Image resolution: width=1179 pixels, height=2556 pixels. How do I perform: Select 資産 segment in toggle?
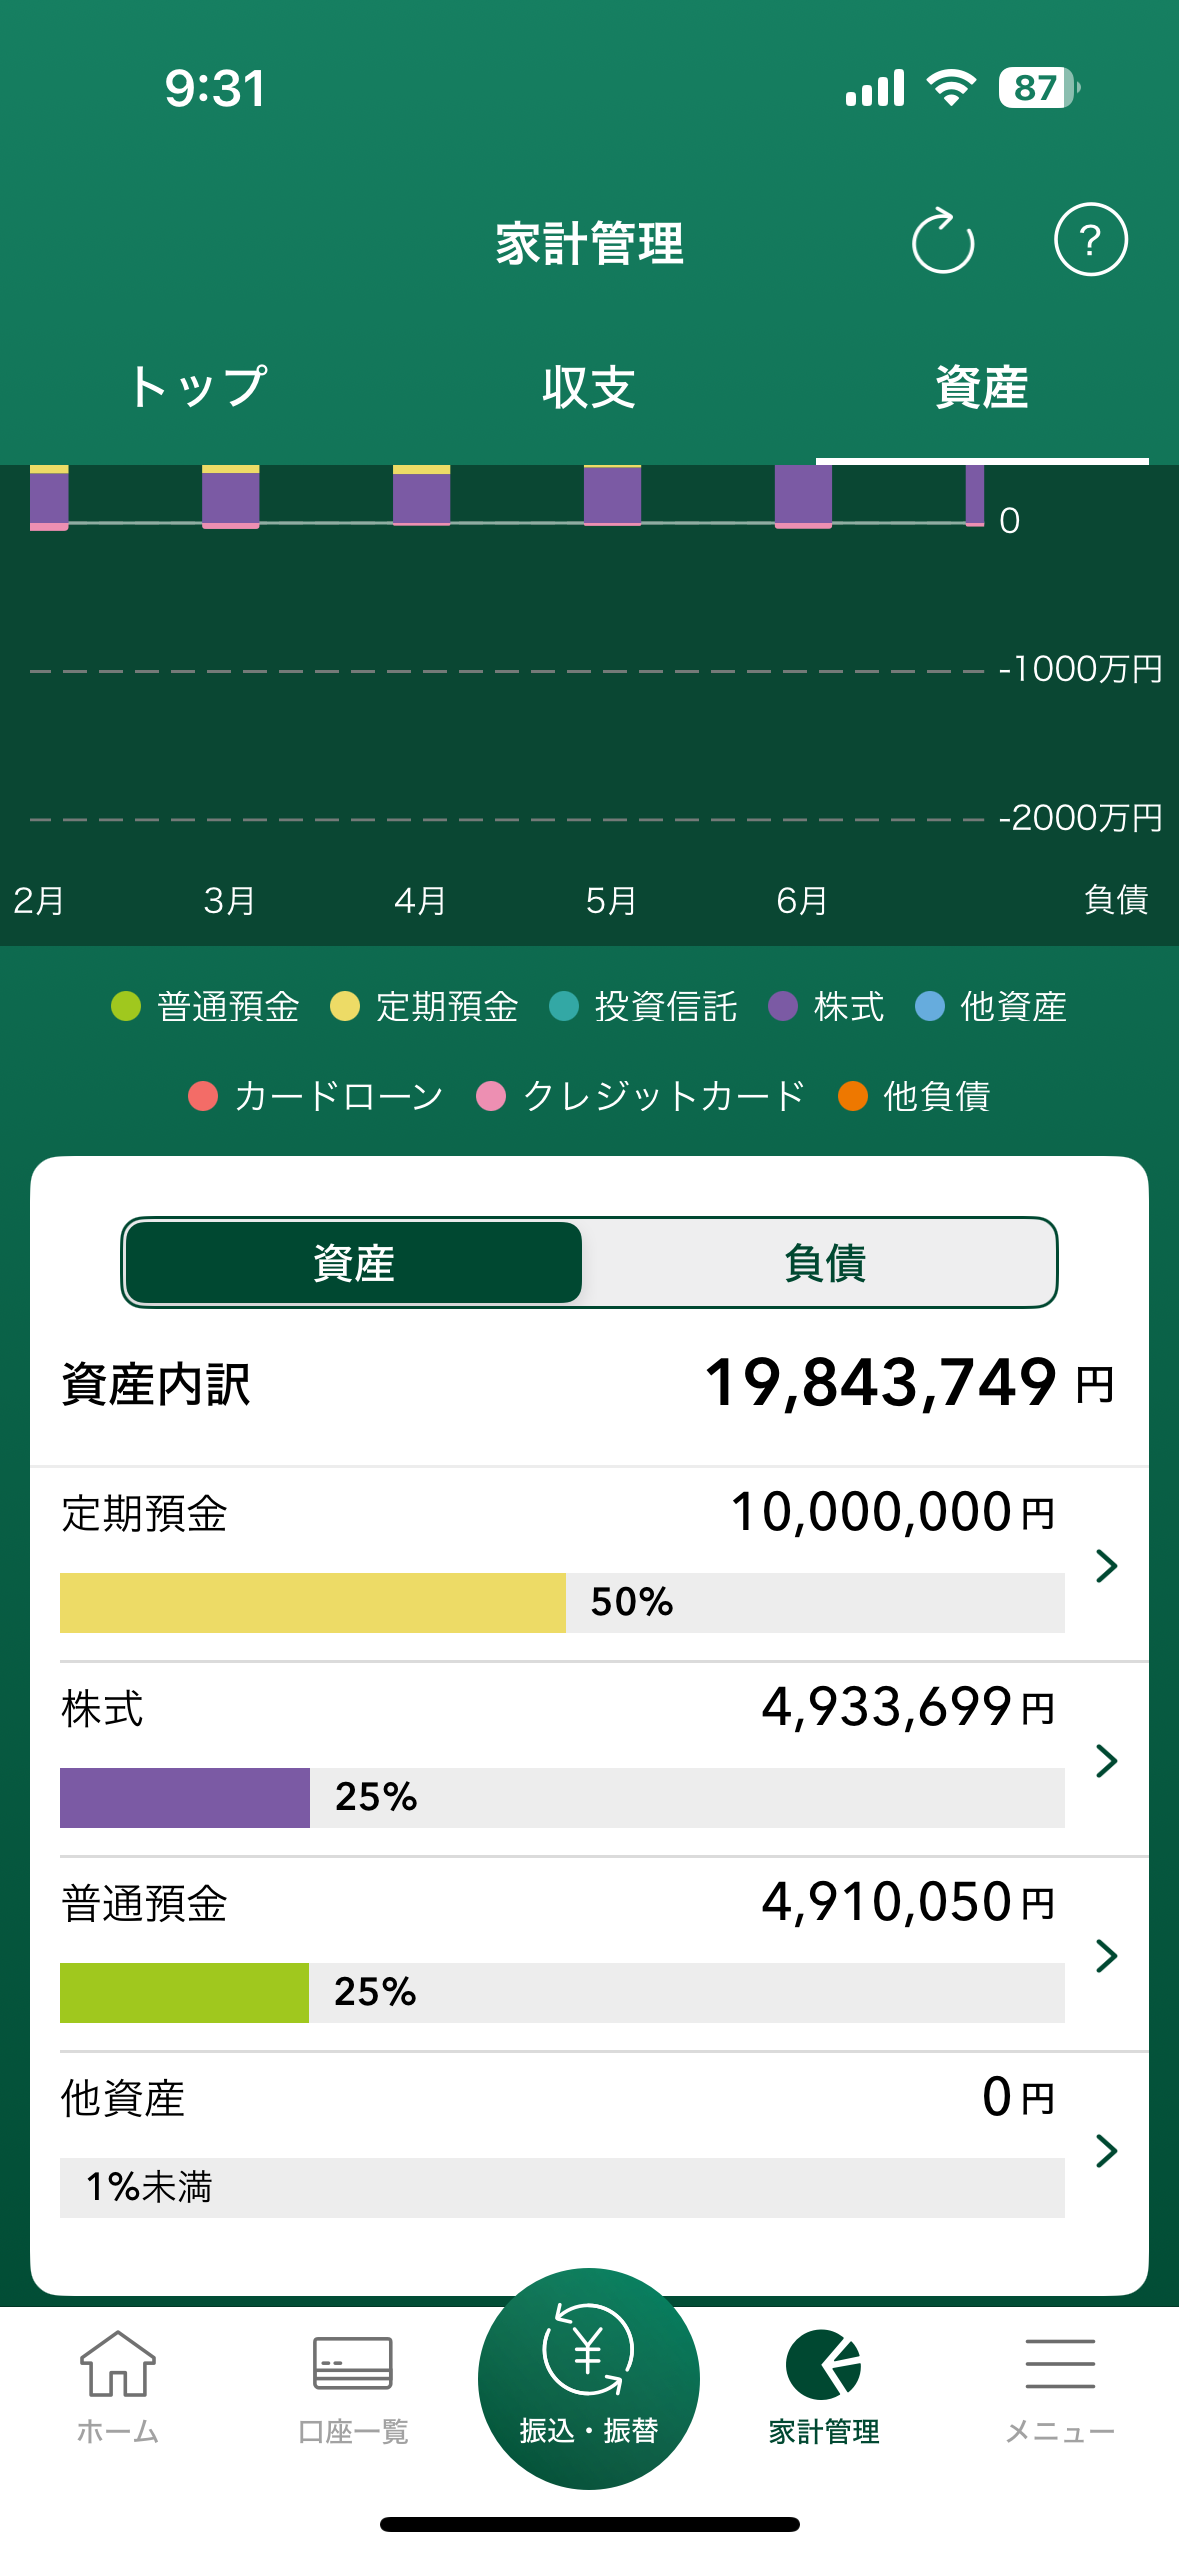click(354, 1263)
